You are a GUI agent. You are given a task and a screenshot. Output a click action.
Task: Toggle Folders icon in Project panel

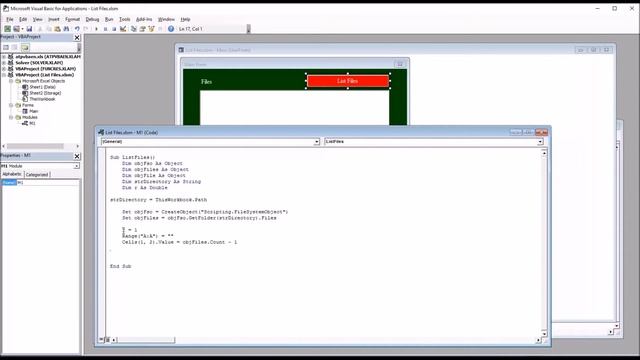25,47
